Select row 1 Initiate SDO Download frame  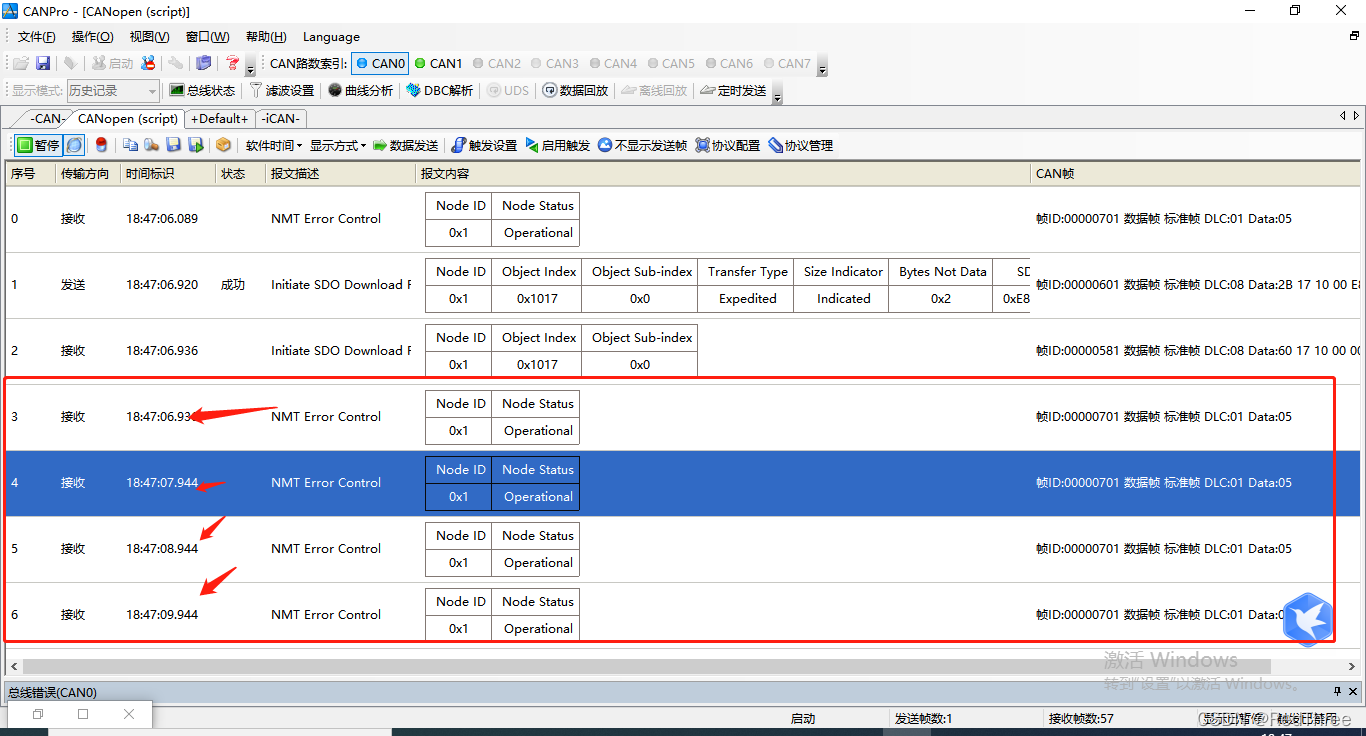[683, 285]
